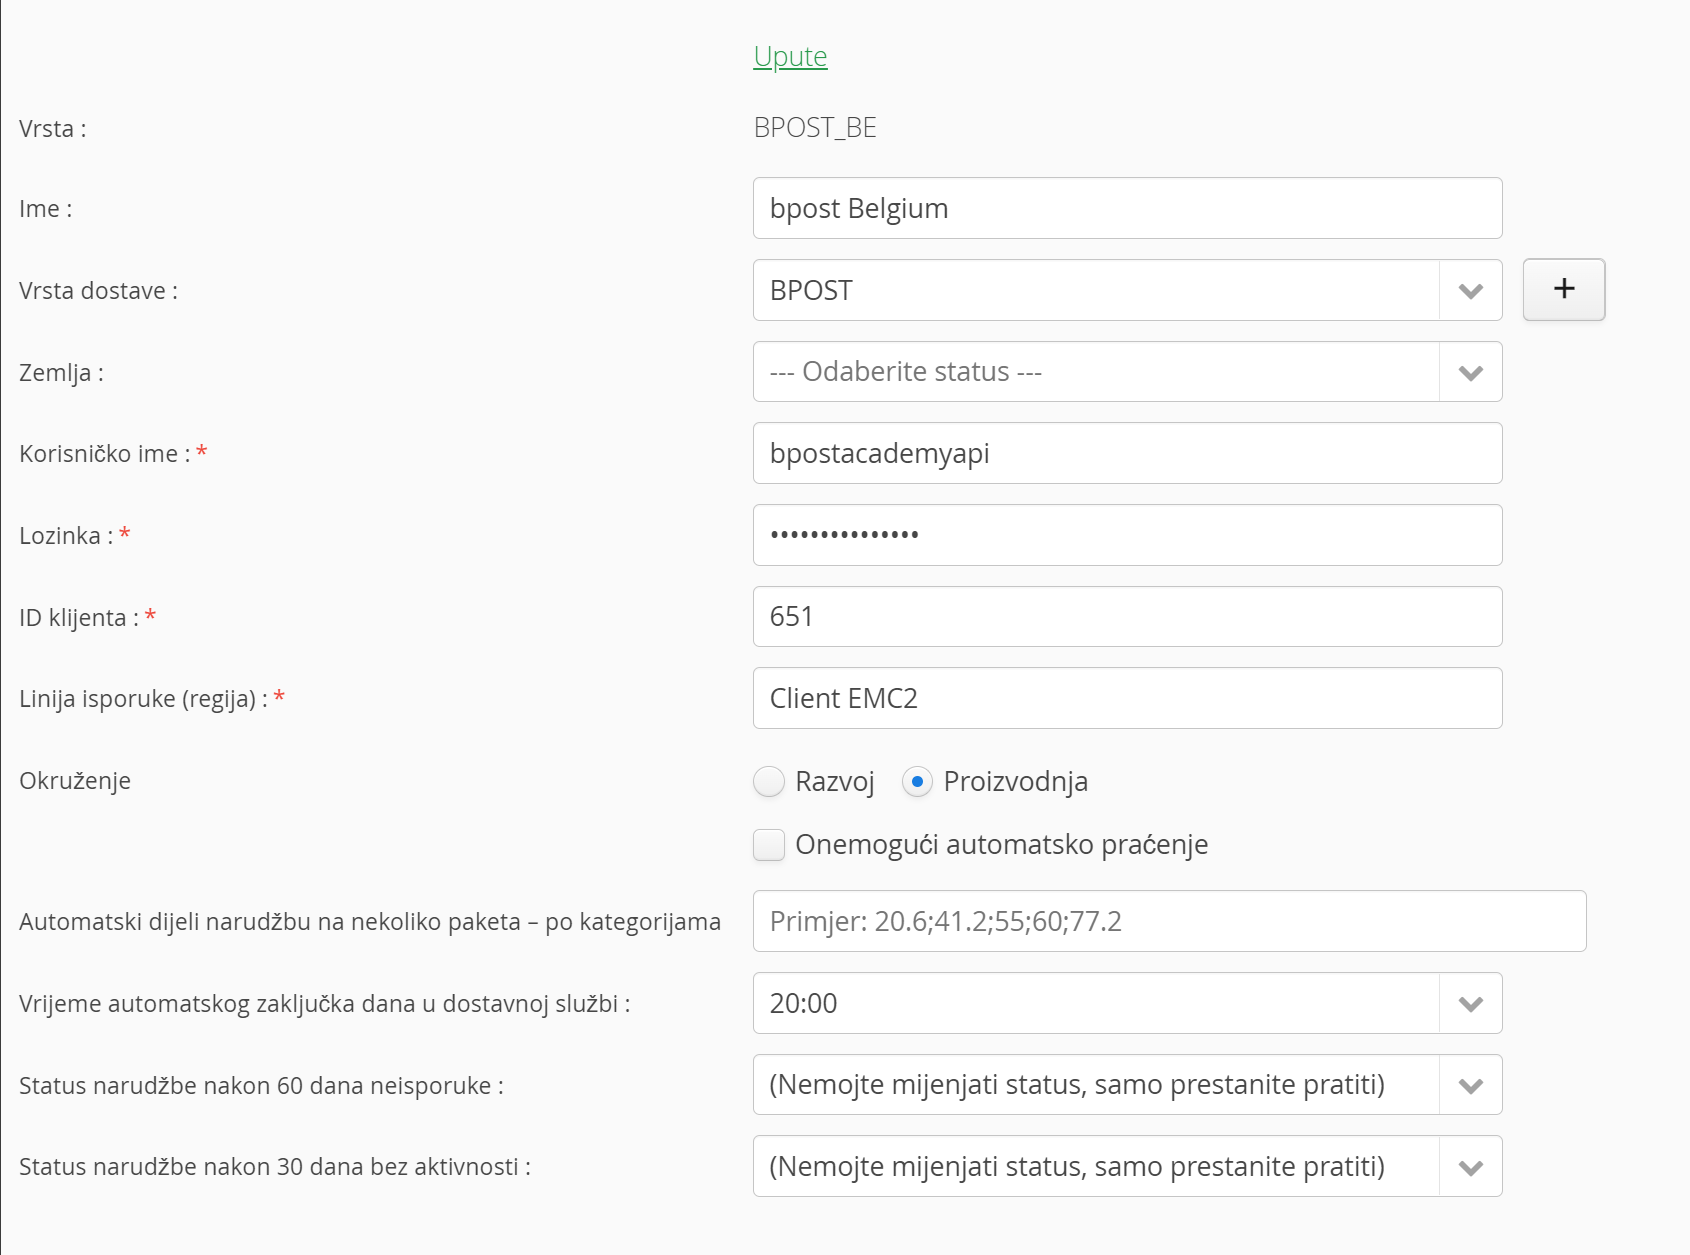Screen dimensions: 1690x1255
Task: Click the Vrsta dostave label
Action: point(98,291)
